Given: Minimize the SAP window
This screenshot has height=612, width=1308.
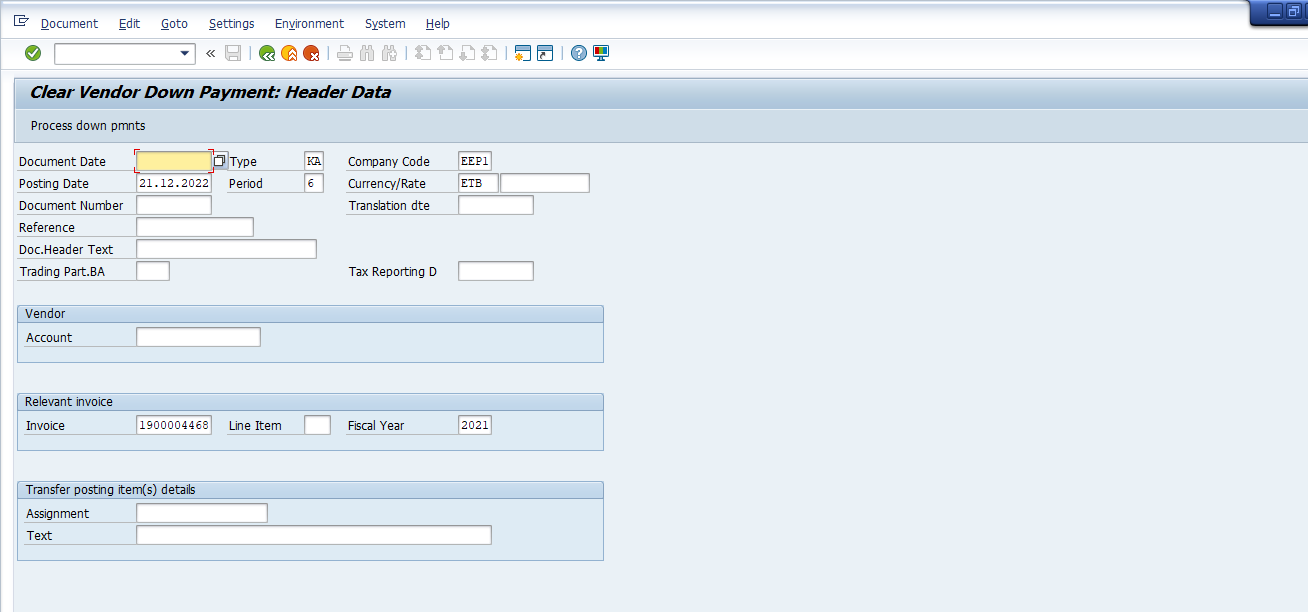Looking at the screenshot, I should click(x=1275, y=11).
